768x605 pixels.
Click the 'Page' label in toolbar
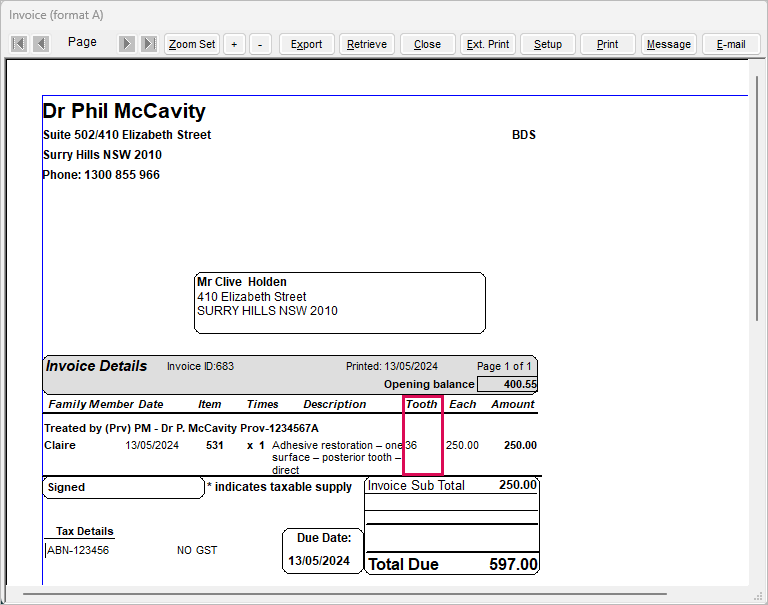82,42
